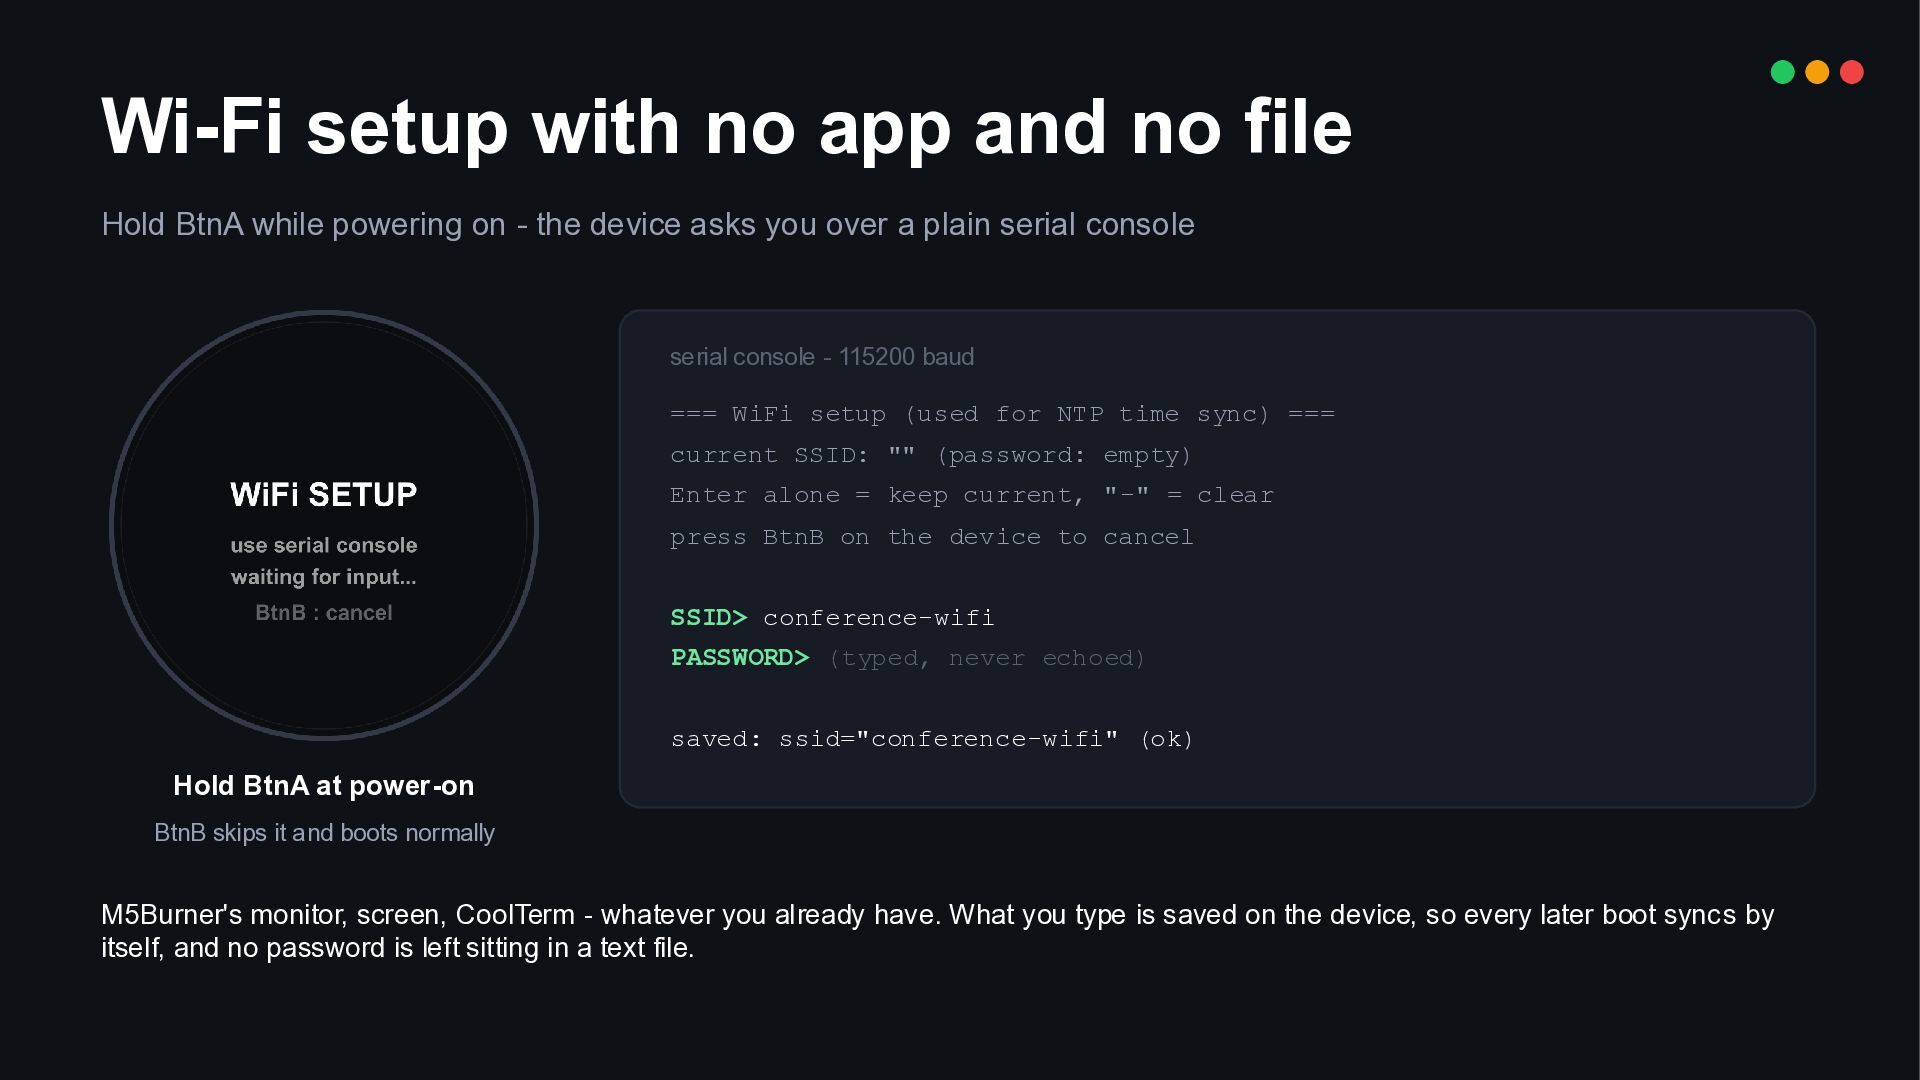Click the footer paragraph mentioning M5Burner's monitor

[938, 931]
